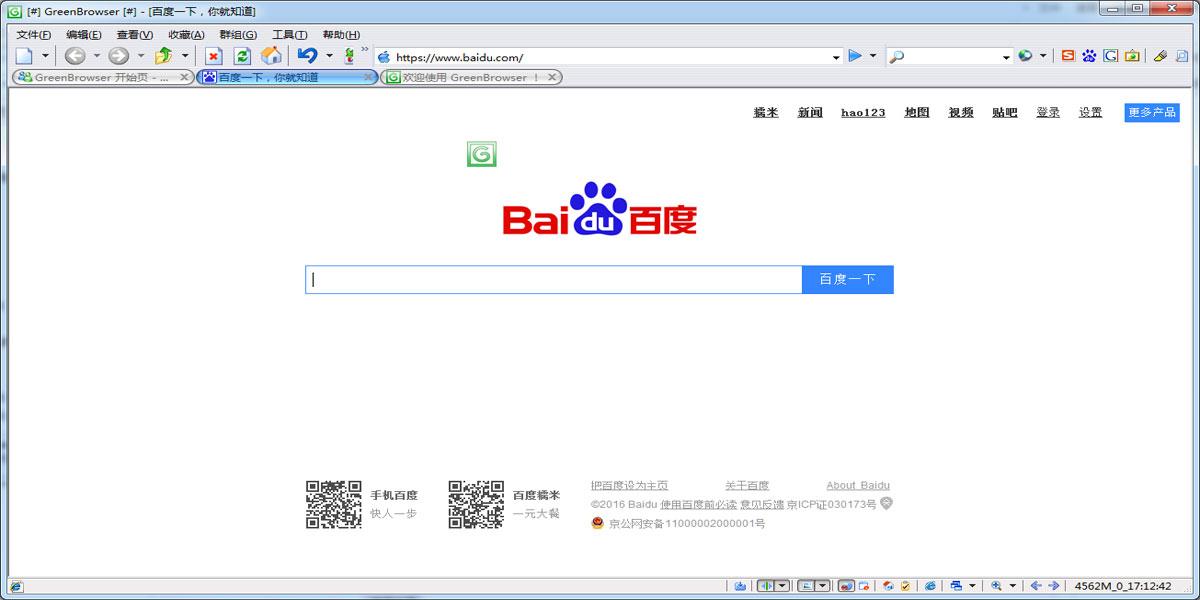The image size is (1200, 600).
Task: Click the hao123 link
Action: click(862, 112)
